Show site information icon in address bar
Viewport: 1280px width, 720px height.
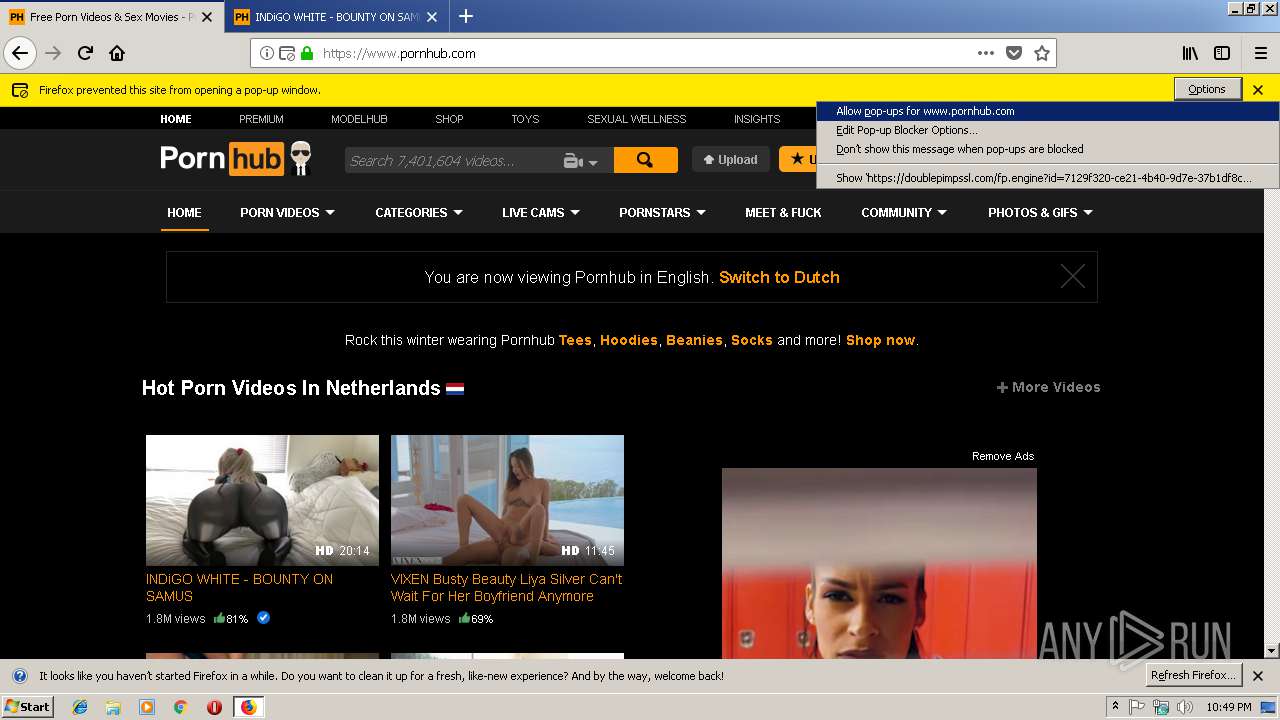pos(267,53)
